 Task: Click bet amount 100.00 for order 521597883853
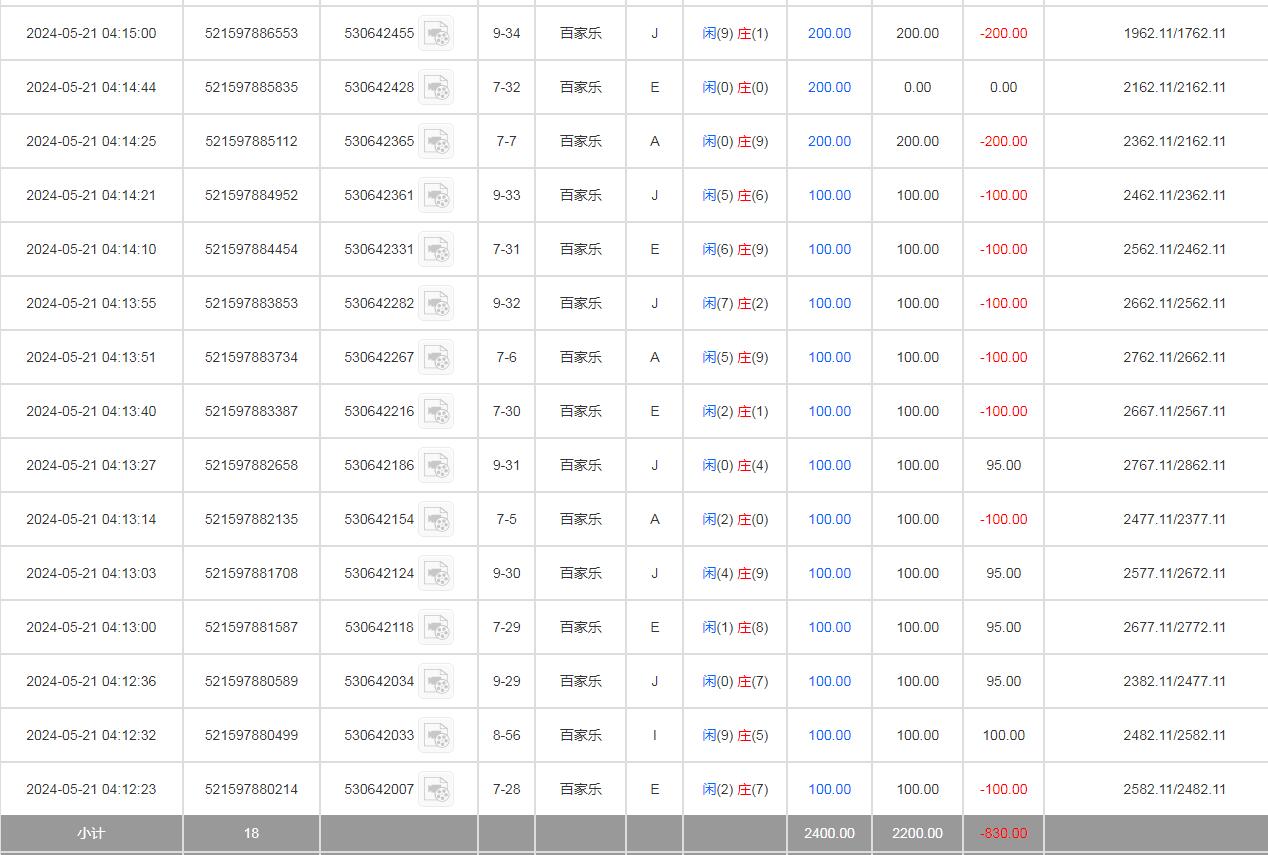pos(829,303)
